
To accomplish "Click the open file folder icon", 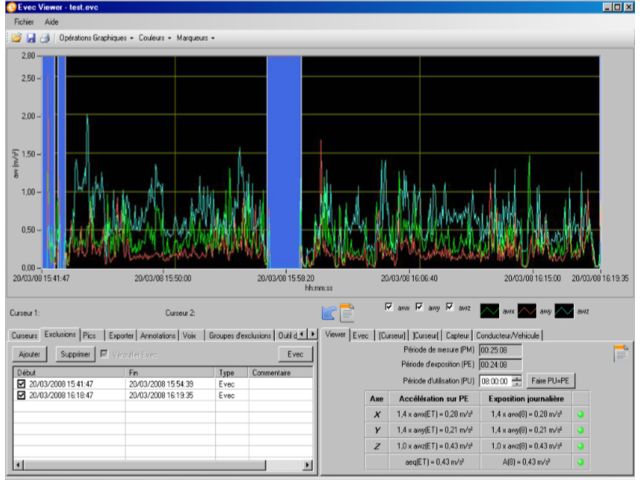I will point(16,38).
